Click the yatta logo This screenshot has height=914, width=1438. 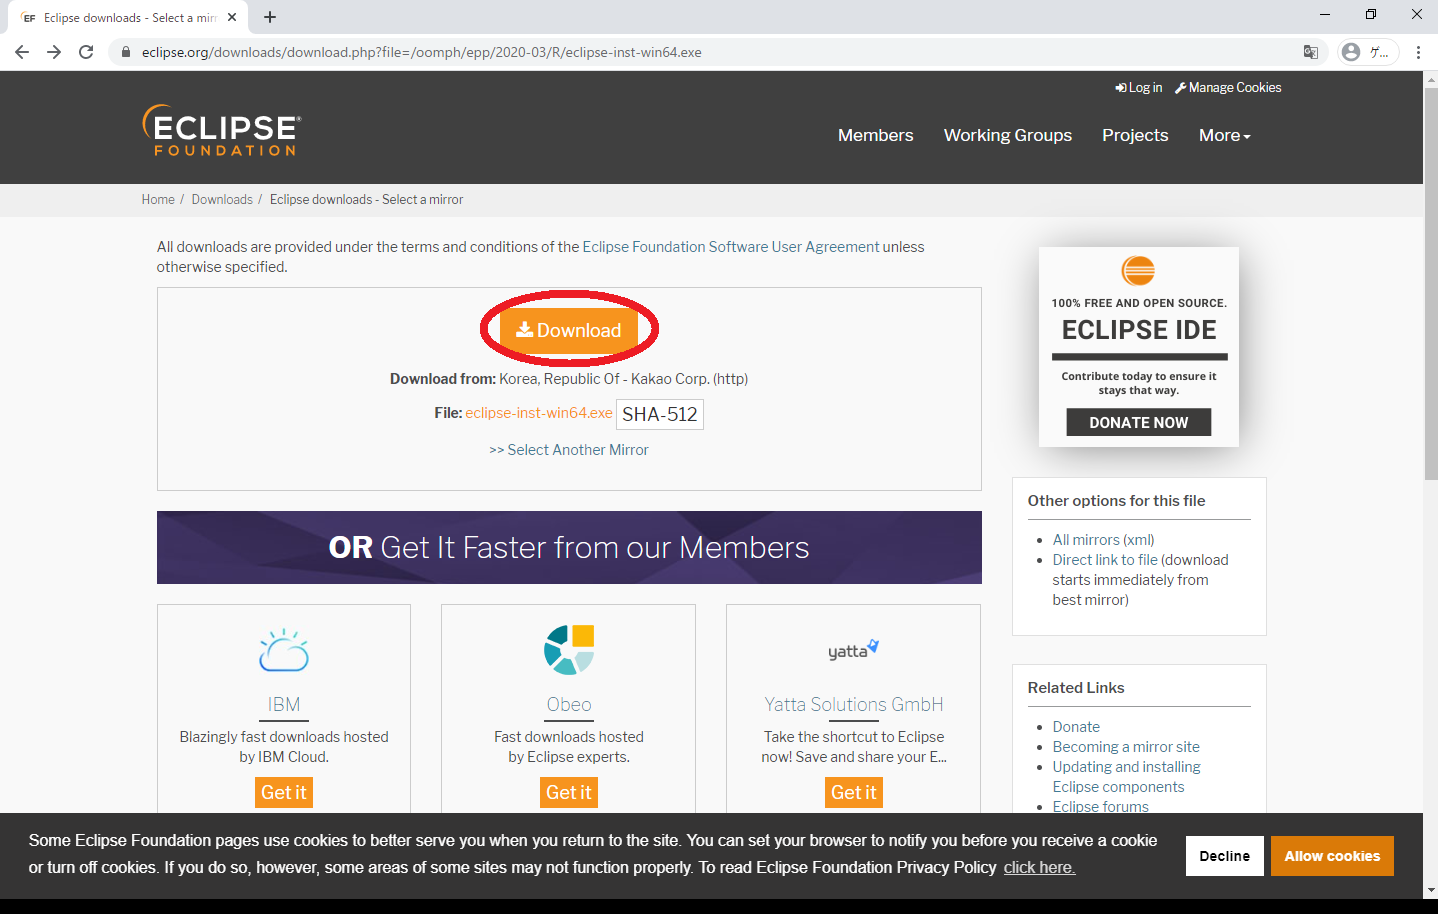[x=853, y=650]
